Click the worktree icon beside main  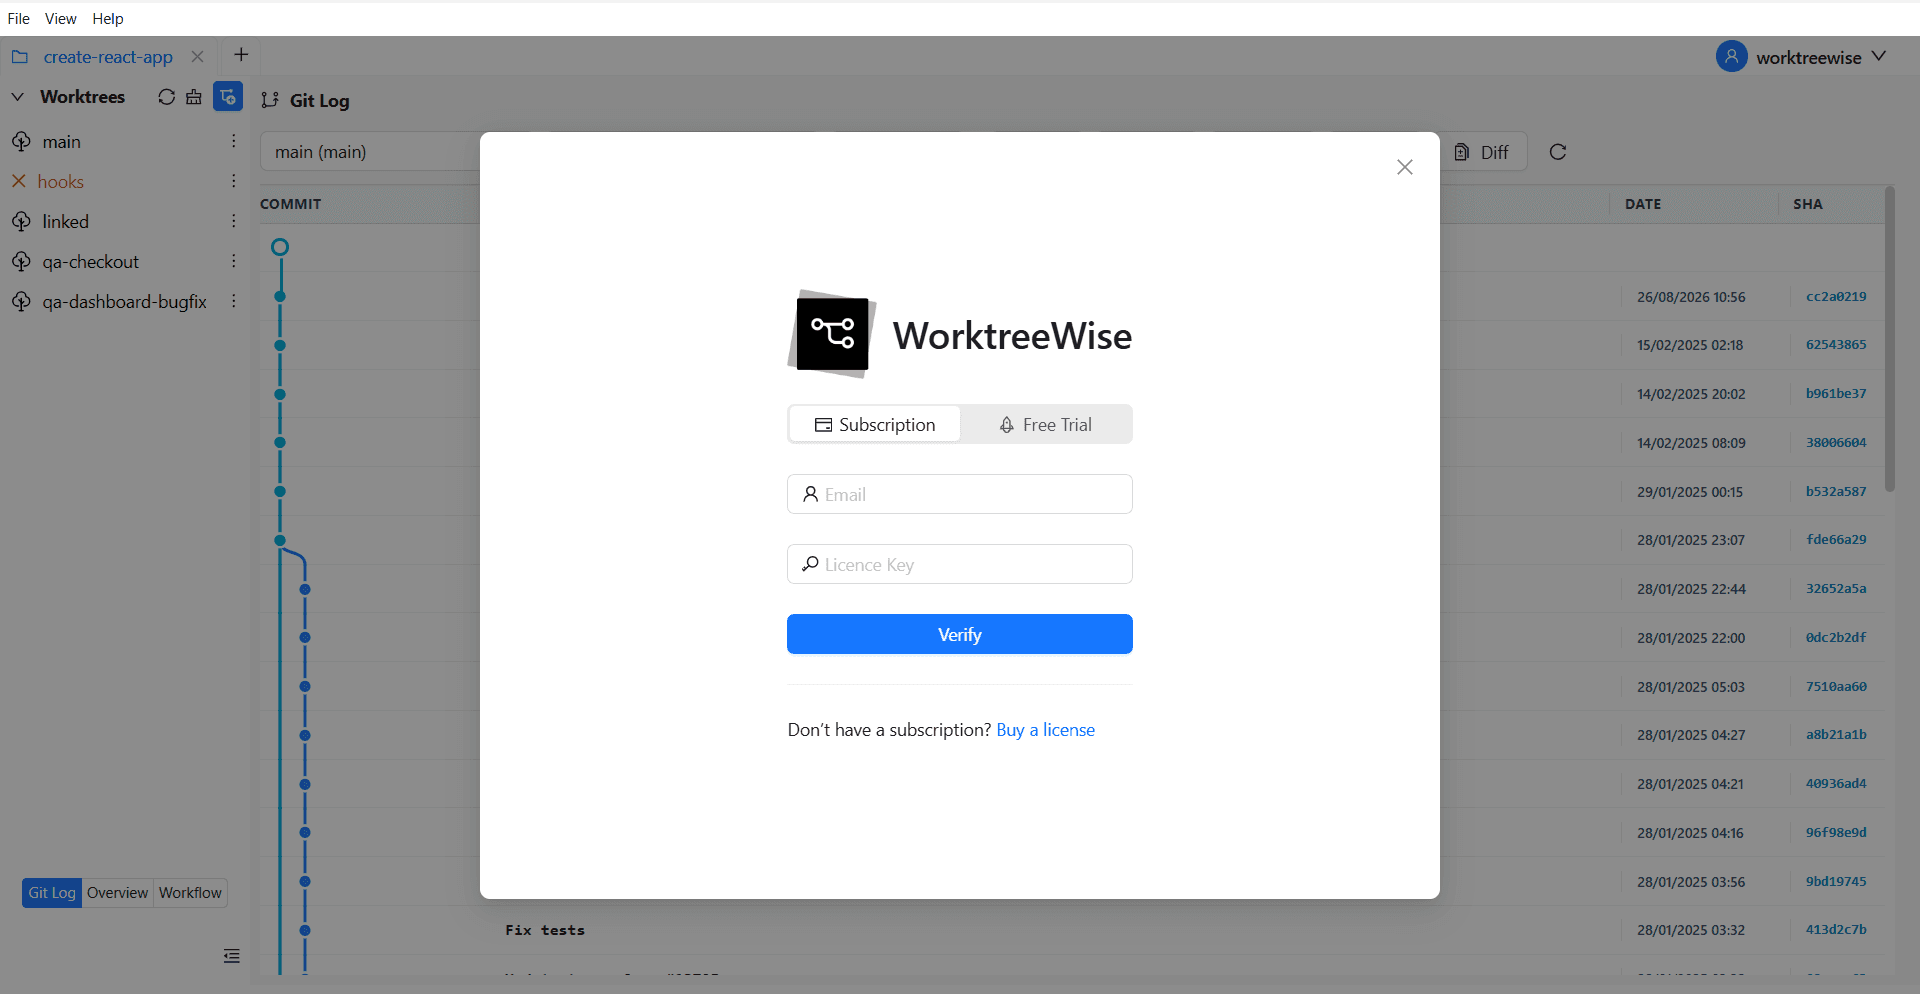[x=21, y=142]
